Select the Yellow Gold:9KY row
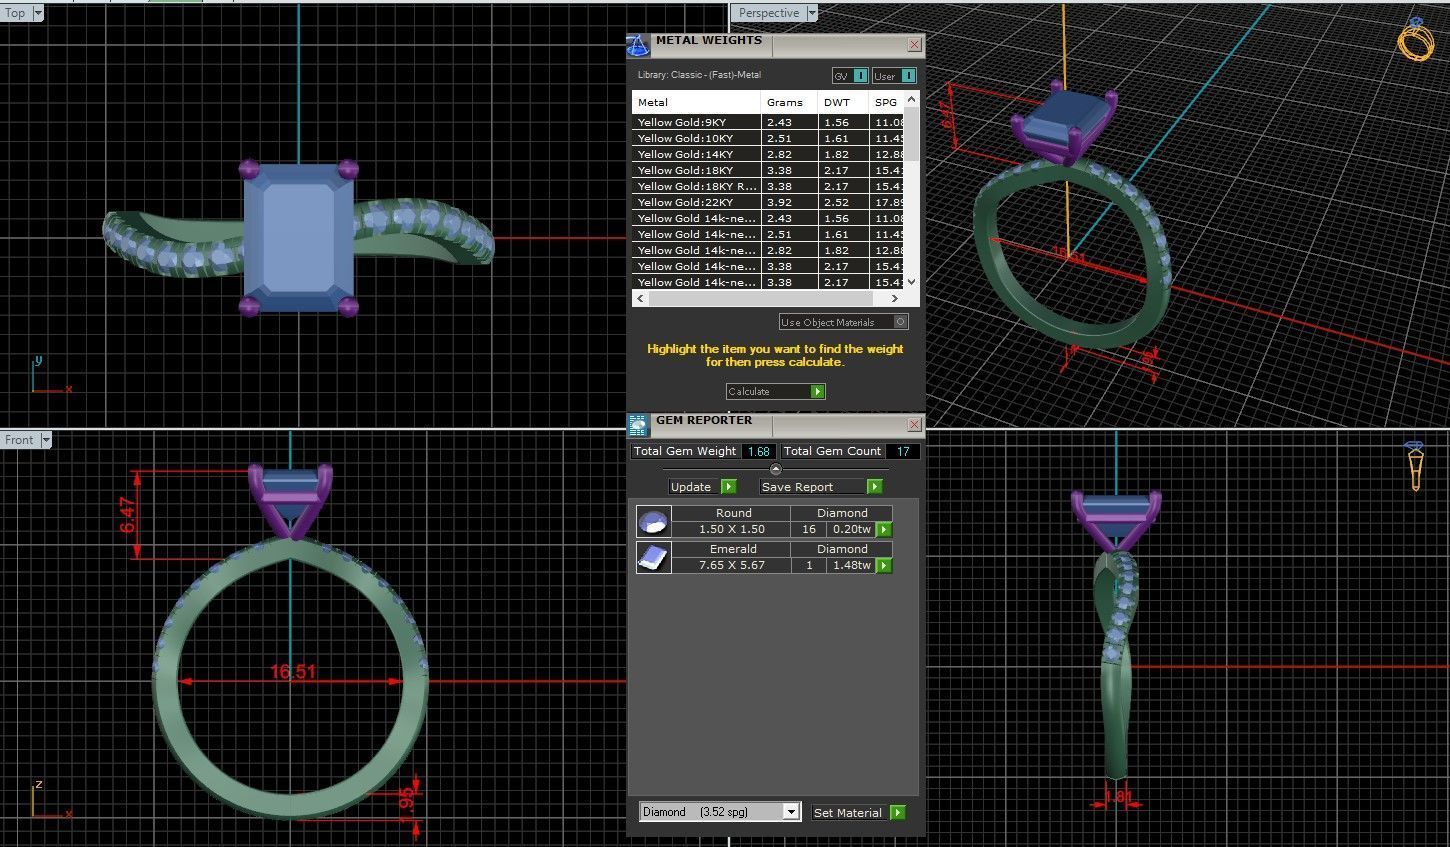Viewport: 1450px width, 847px height. (x=768, y=122)
